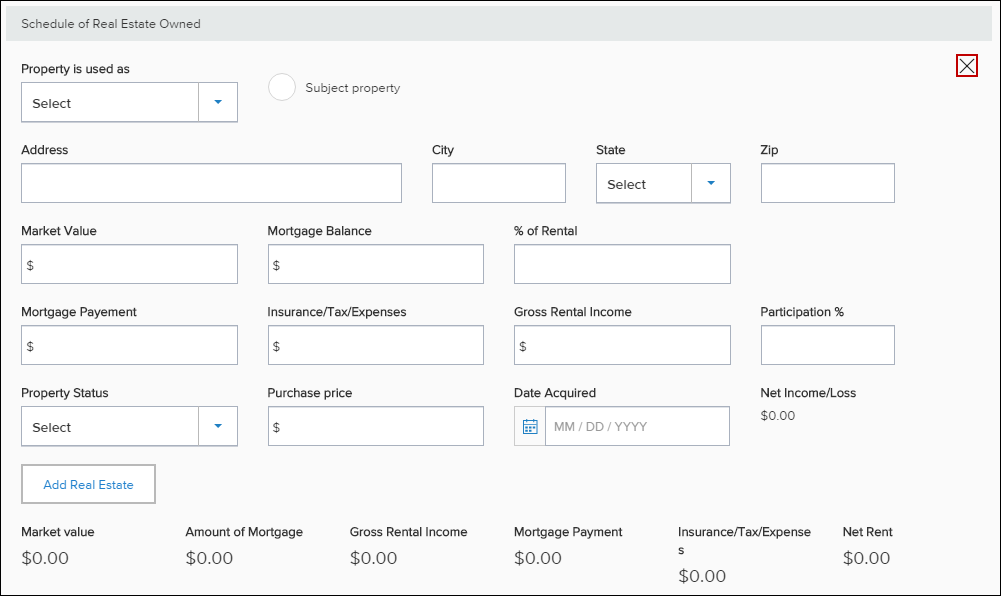Viewport: 1001px width, 596px height.
Task: Open the Property Status dropdown
Action: point(129,426)
